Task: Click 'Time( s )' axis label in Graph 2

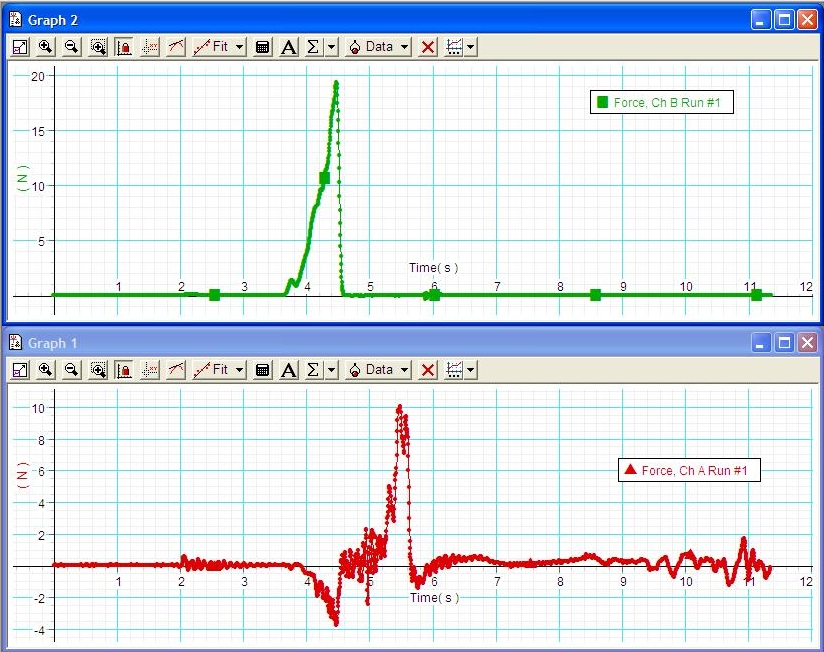Action: (x=434, y=267)
